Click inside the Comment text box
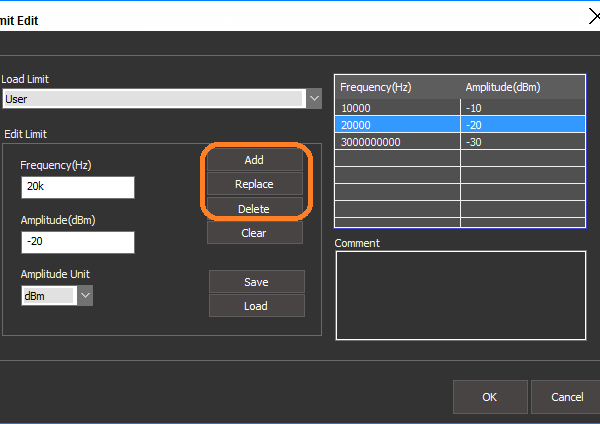This screenshot has height=424, width=600. click(460, 295)
